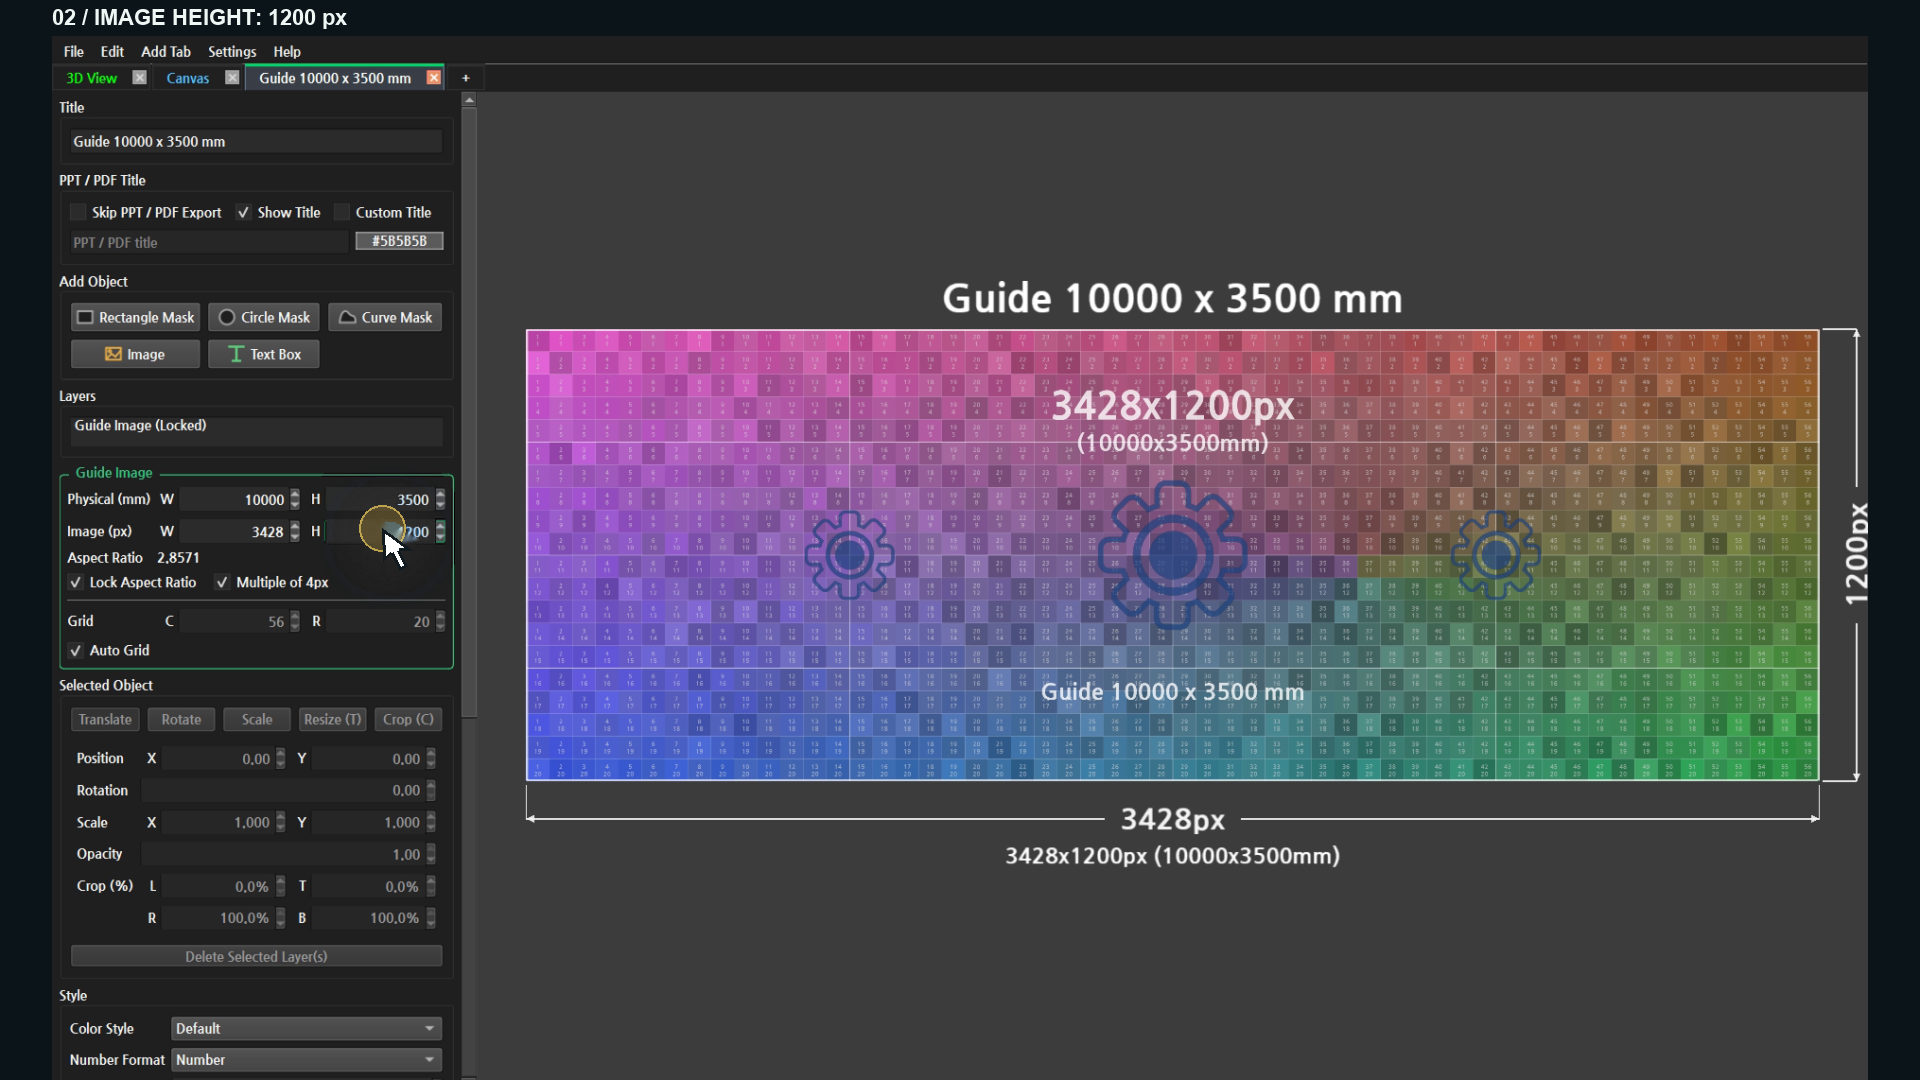This screenshot has height=1080, width=1920.
Task: Step the Grid rows 20 value
Action: [441, 621]
